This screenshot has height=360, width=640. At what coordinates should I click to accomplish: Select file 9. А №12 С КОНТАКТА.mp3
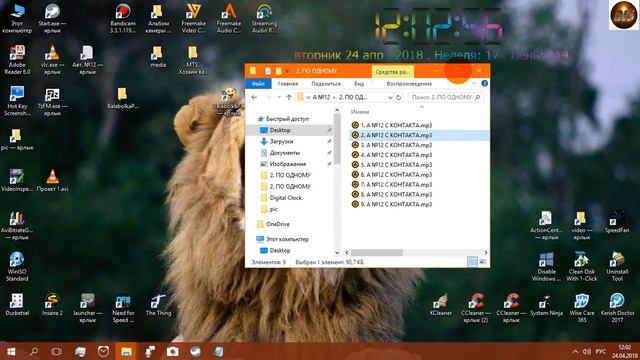pyautogui.click(x=396, y=204)
